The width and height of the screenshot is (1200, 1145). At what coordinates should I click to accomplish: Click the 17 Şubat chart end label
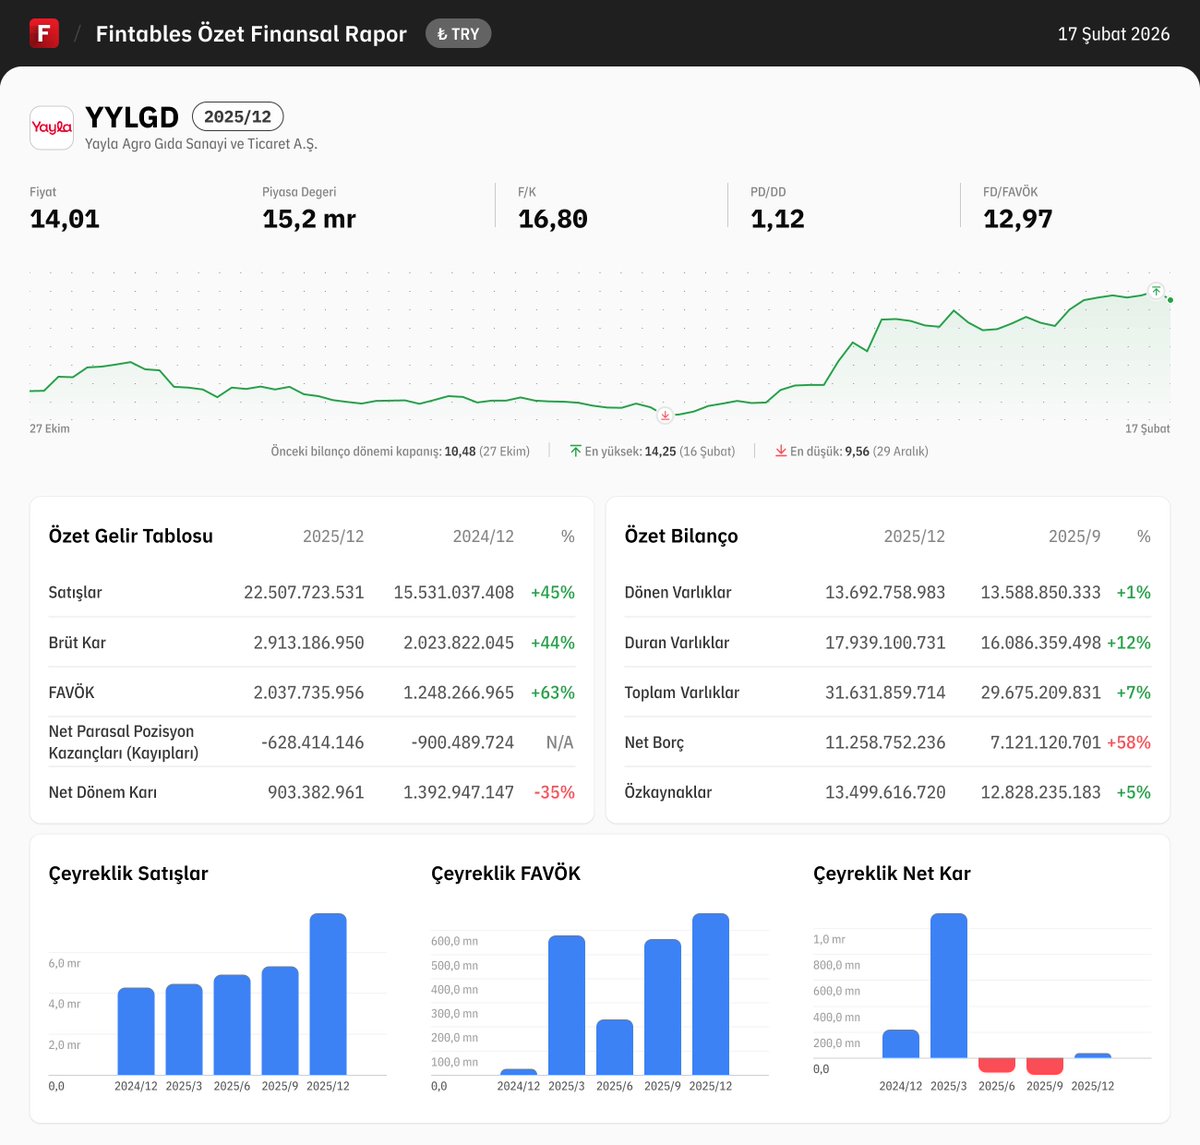(1147, 428)
